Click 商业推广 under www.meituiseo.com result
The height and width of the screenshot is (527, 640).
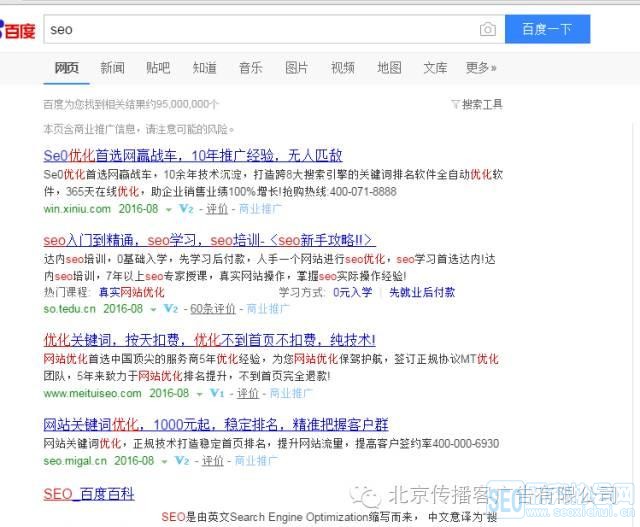(291, 393)
